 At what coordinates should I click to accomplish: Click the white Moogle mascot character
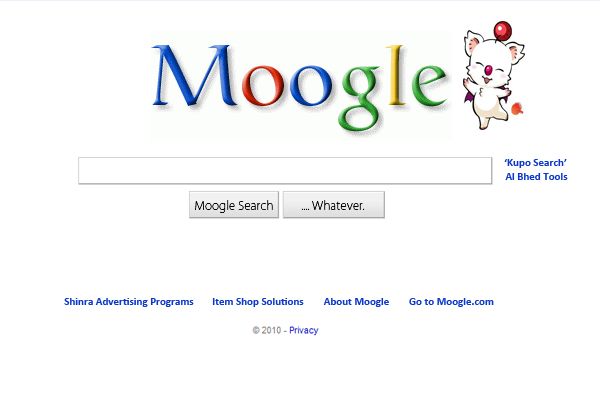click(x=494, y=77)
